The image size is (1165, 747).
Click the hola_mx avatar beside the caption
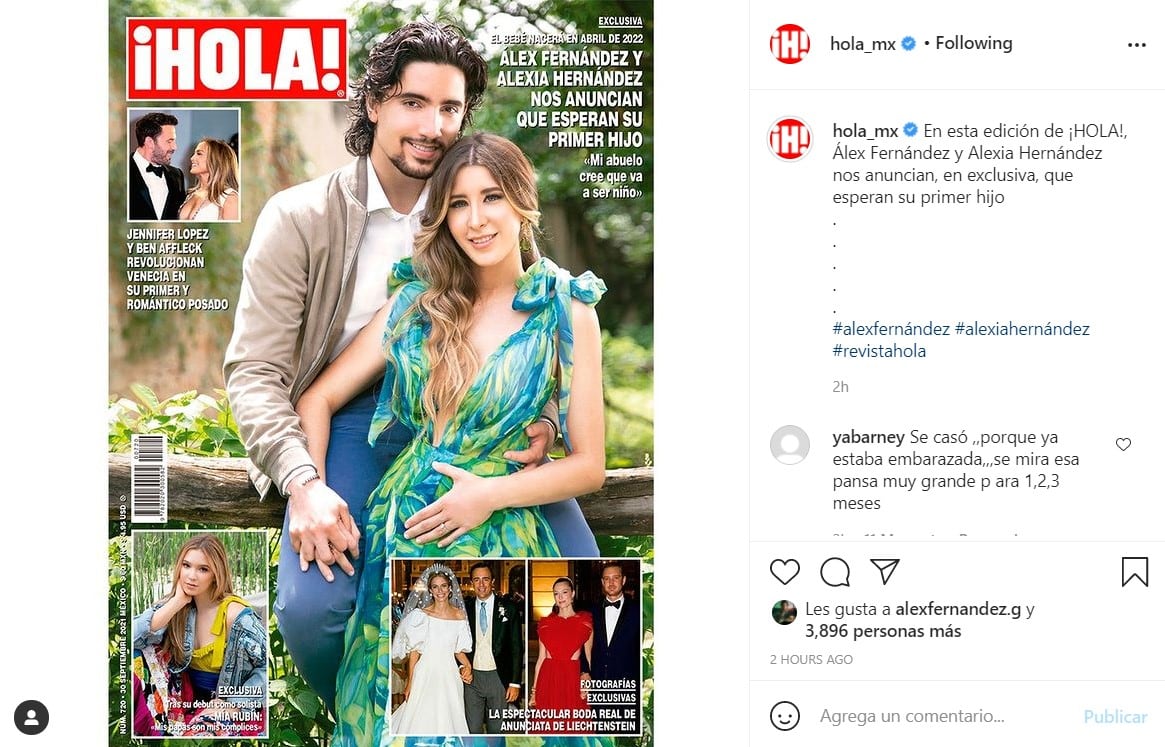[789, 139]
